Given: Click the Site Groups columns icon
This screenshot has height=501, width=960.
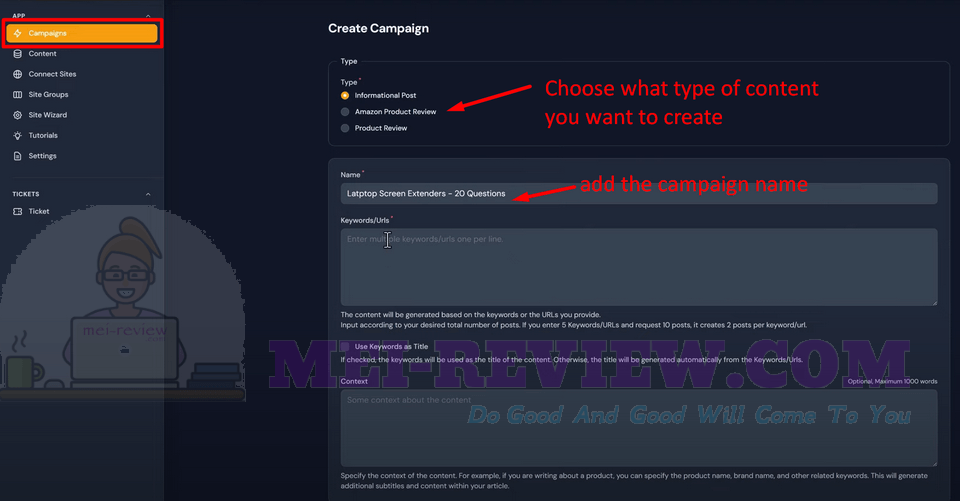Looking at the screenshot, I should point(18,95).
